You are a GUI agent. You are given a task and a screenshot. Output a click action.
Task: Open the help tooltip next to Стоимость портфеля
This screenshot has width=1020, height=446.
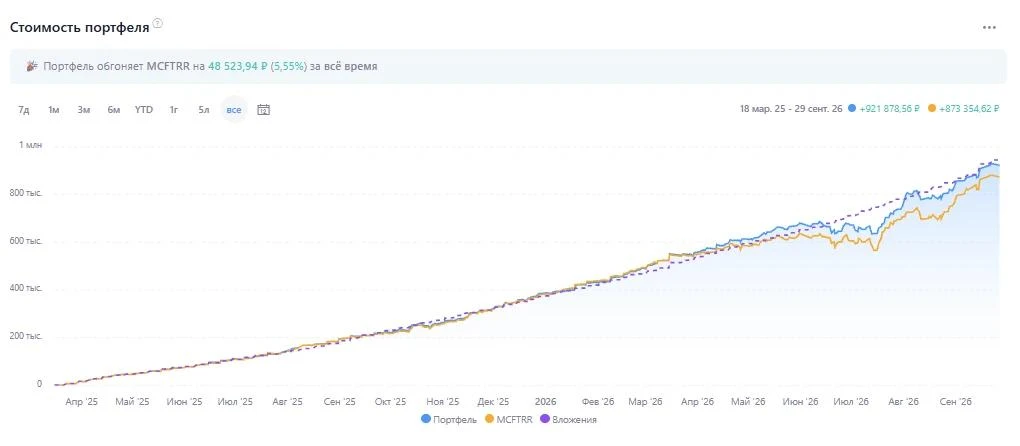[x=157, y=25]
